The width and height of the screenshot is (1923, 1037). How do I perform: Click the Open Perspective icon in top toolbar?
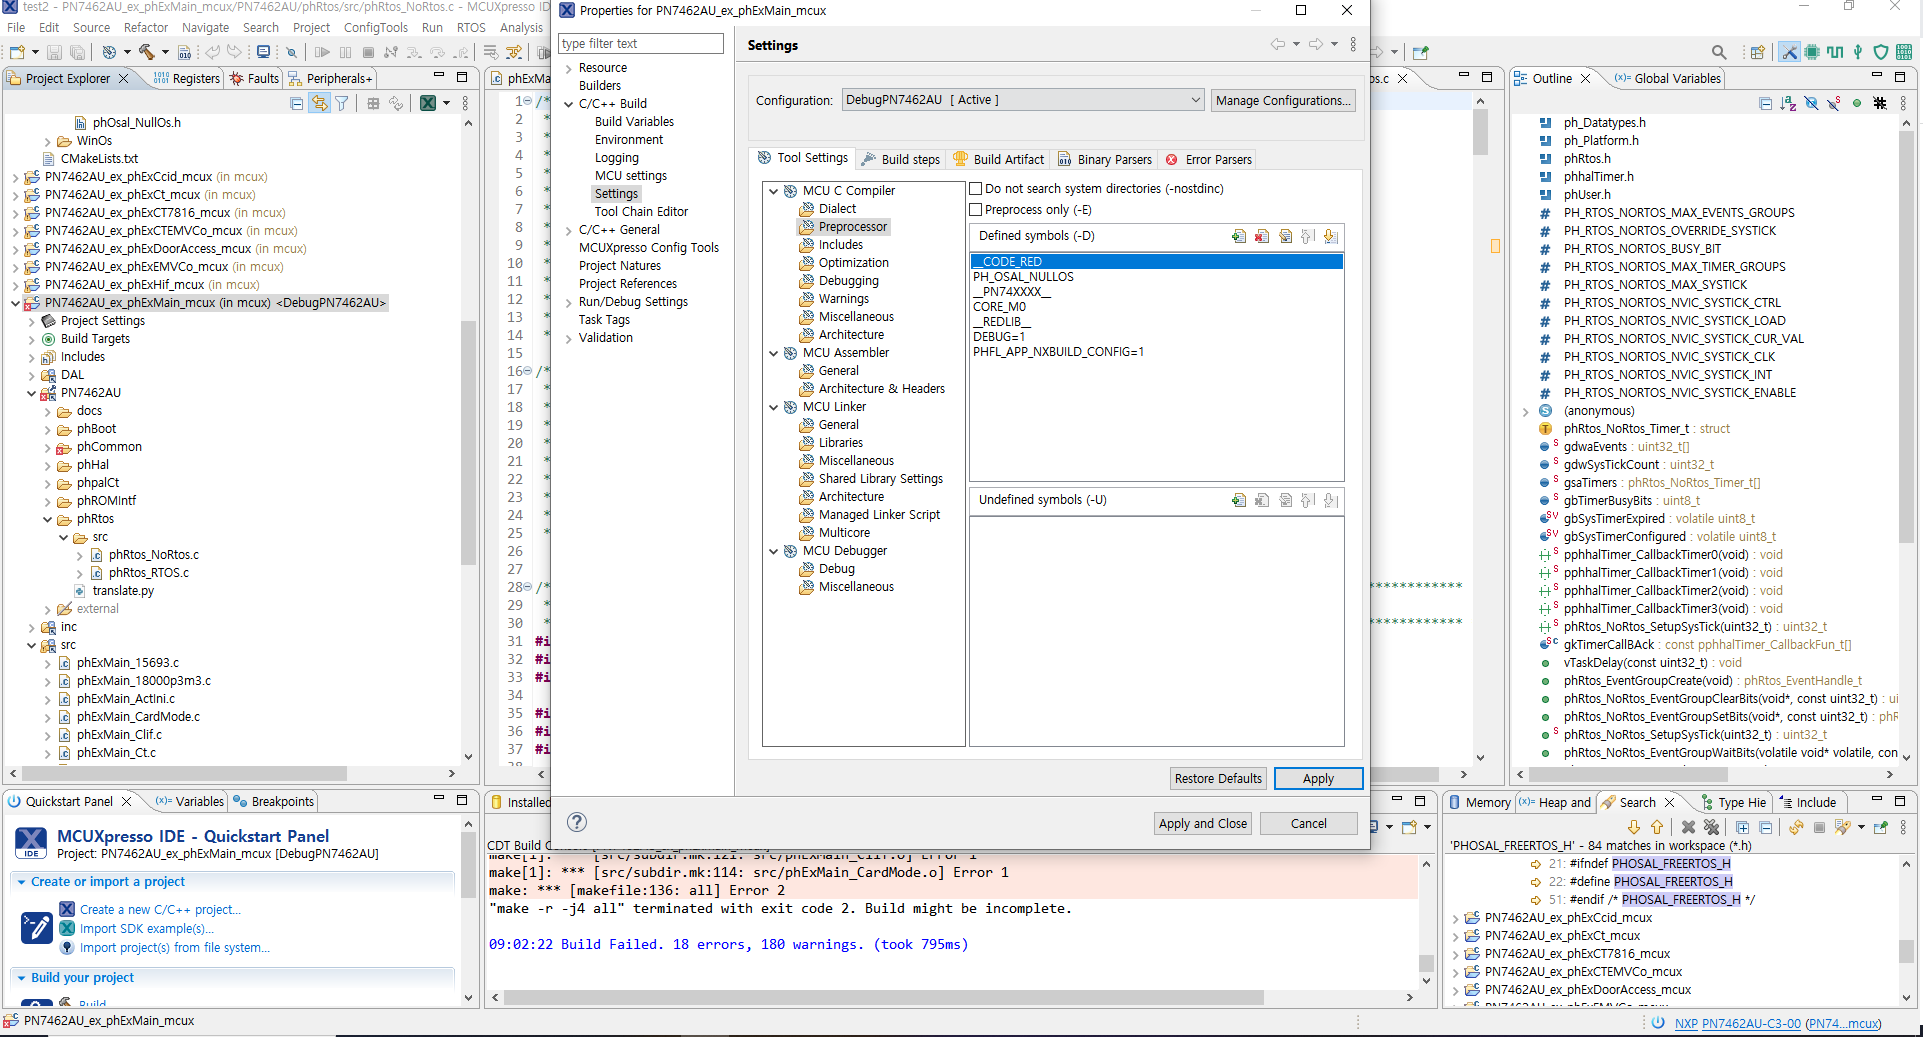coord(1757,52)
